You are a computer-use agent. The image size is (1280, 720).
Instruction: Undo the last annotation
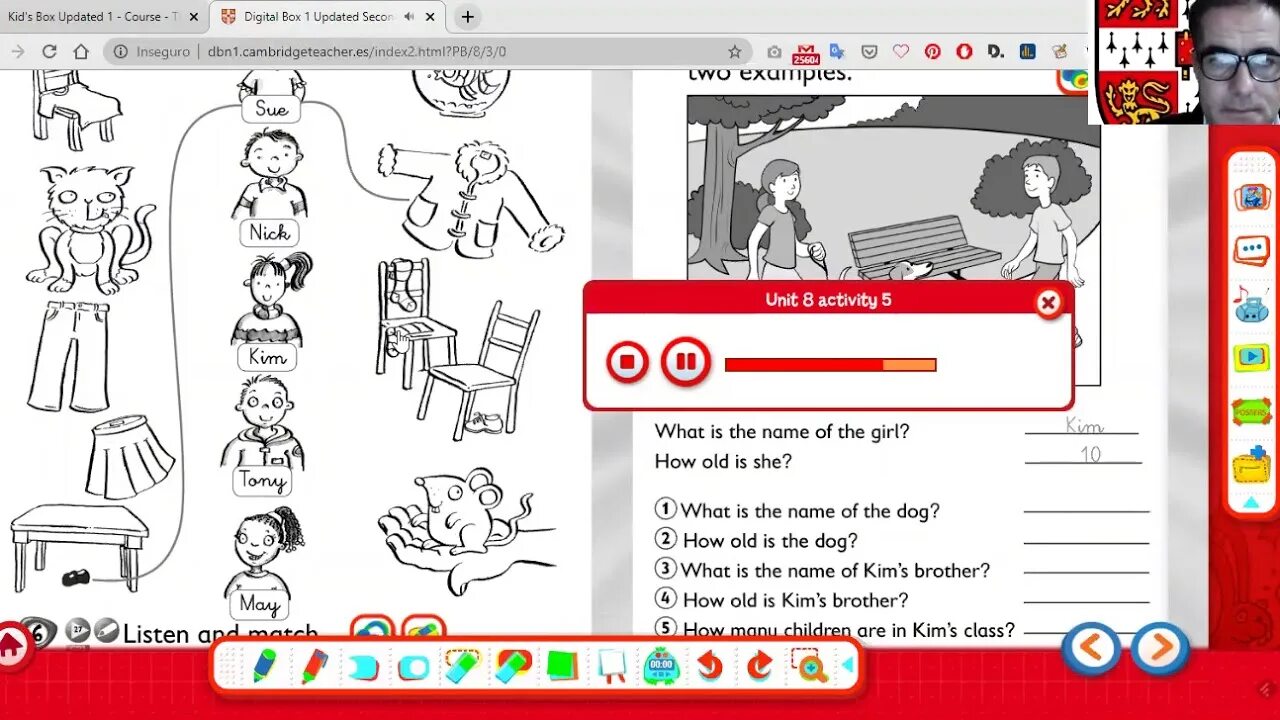[710, 666]
